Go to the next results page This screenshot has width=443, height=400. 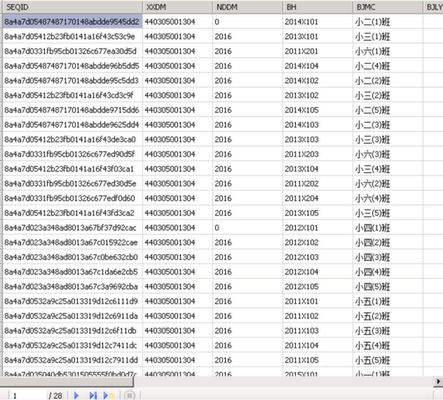pos(76,395)
